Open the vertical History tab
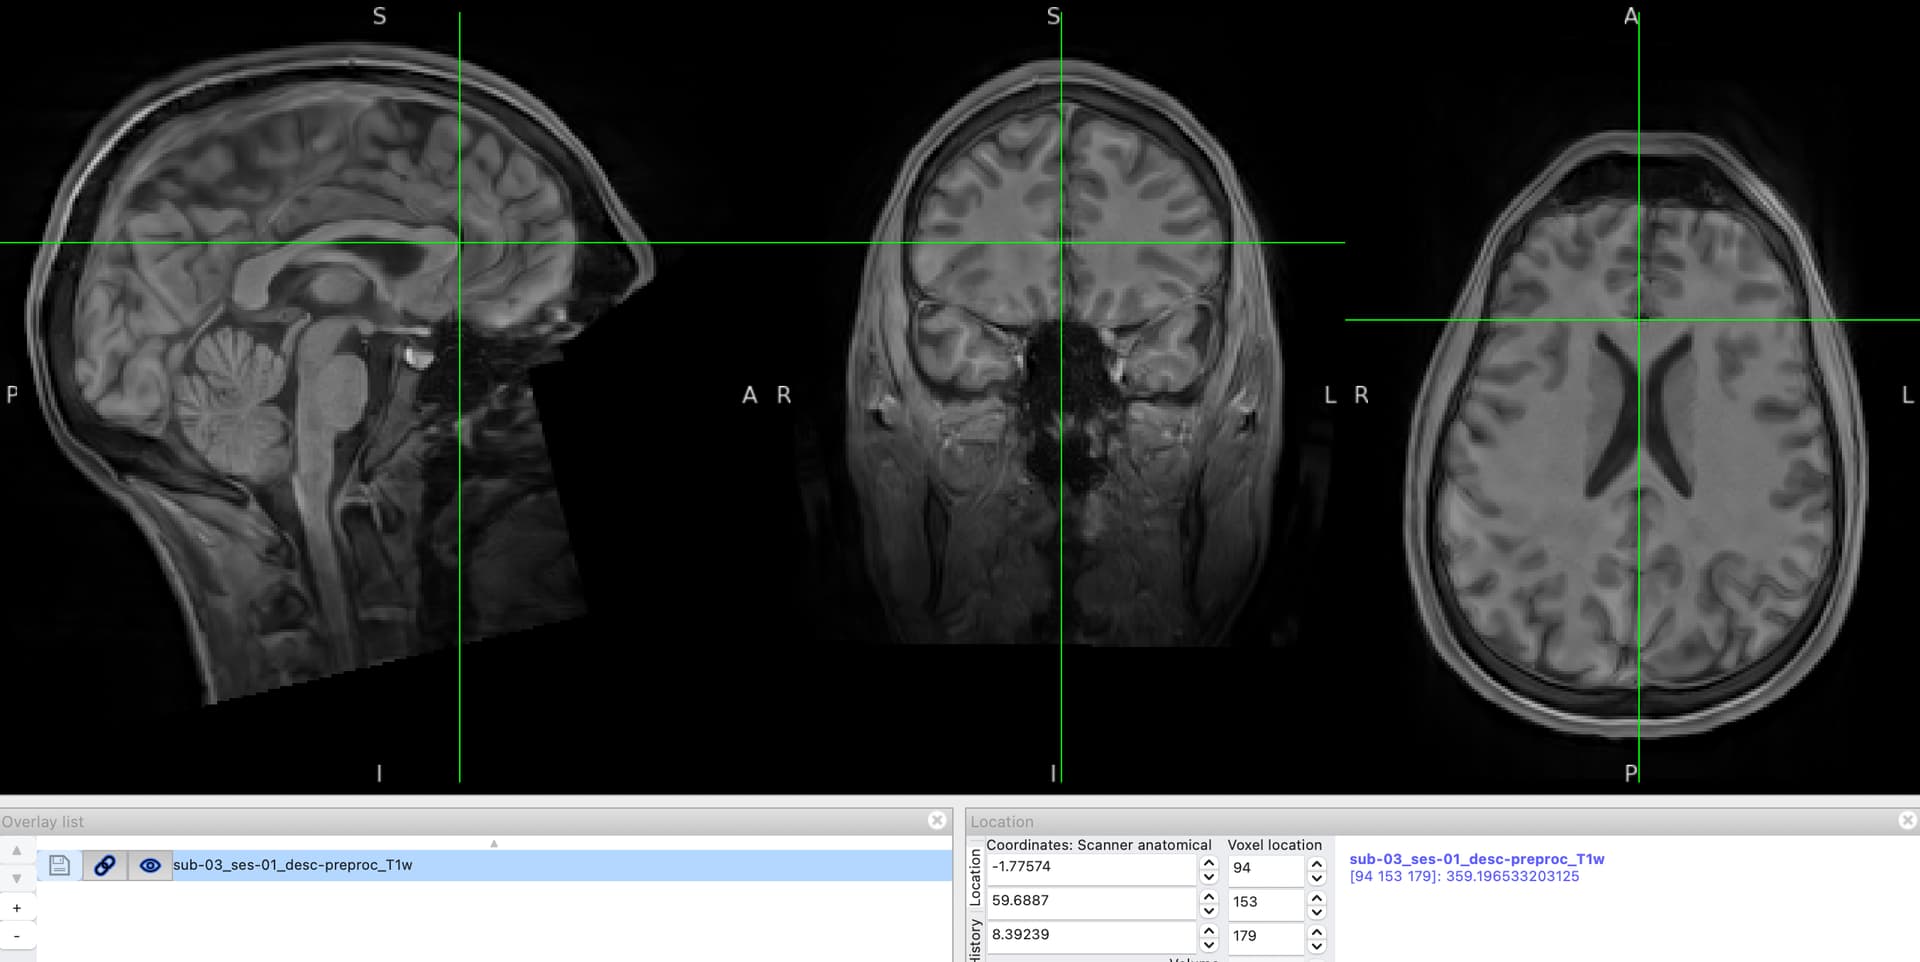This screenshot has height=962, width=1920. click(976, 940)
